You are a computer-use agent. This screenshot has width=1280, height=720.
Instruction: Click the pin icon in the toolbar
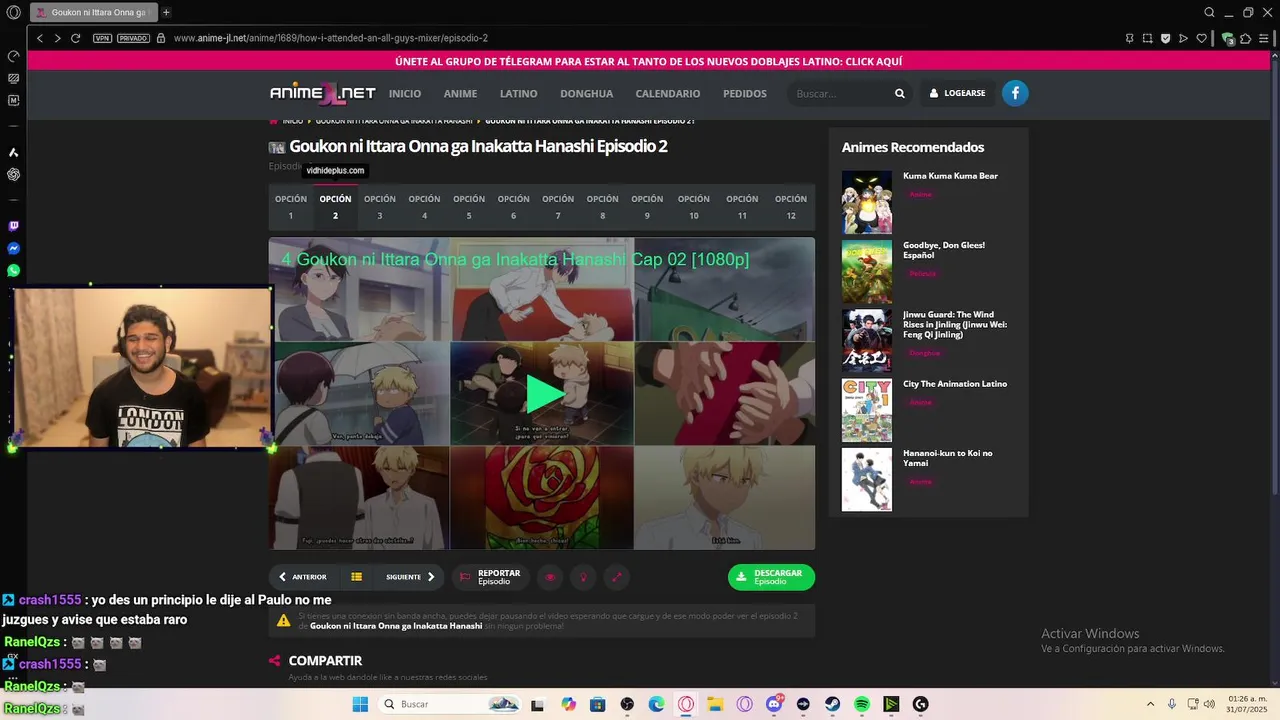[1129, 38]
